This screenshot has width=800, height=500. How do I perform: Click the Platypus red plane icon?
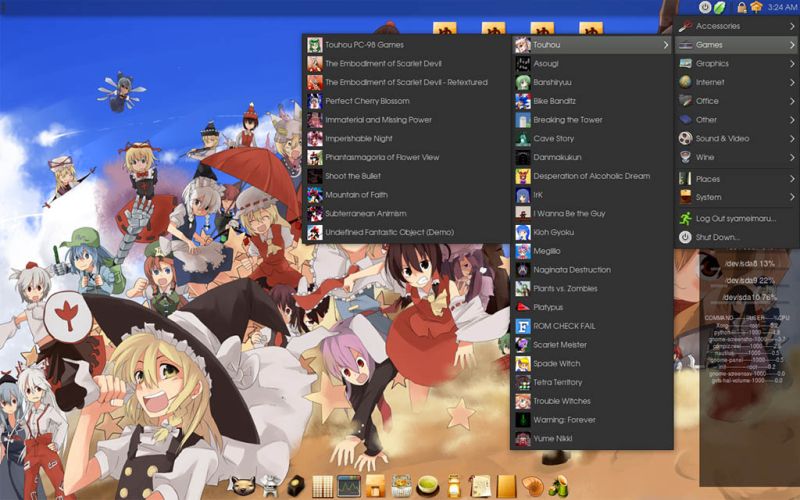523,307
